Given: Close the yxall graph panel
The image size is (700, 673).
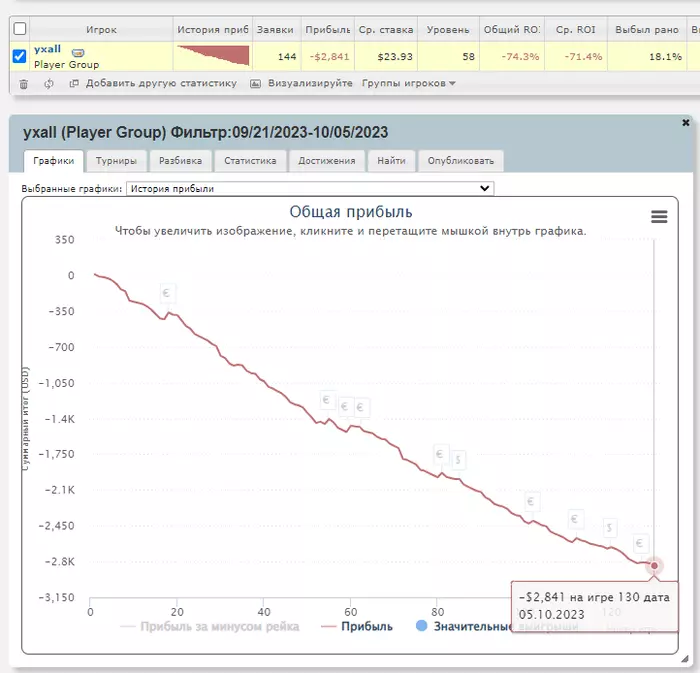Looking at the screenshot, I should 686,123.
